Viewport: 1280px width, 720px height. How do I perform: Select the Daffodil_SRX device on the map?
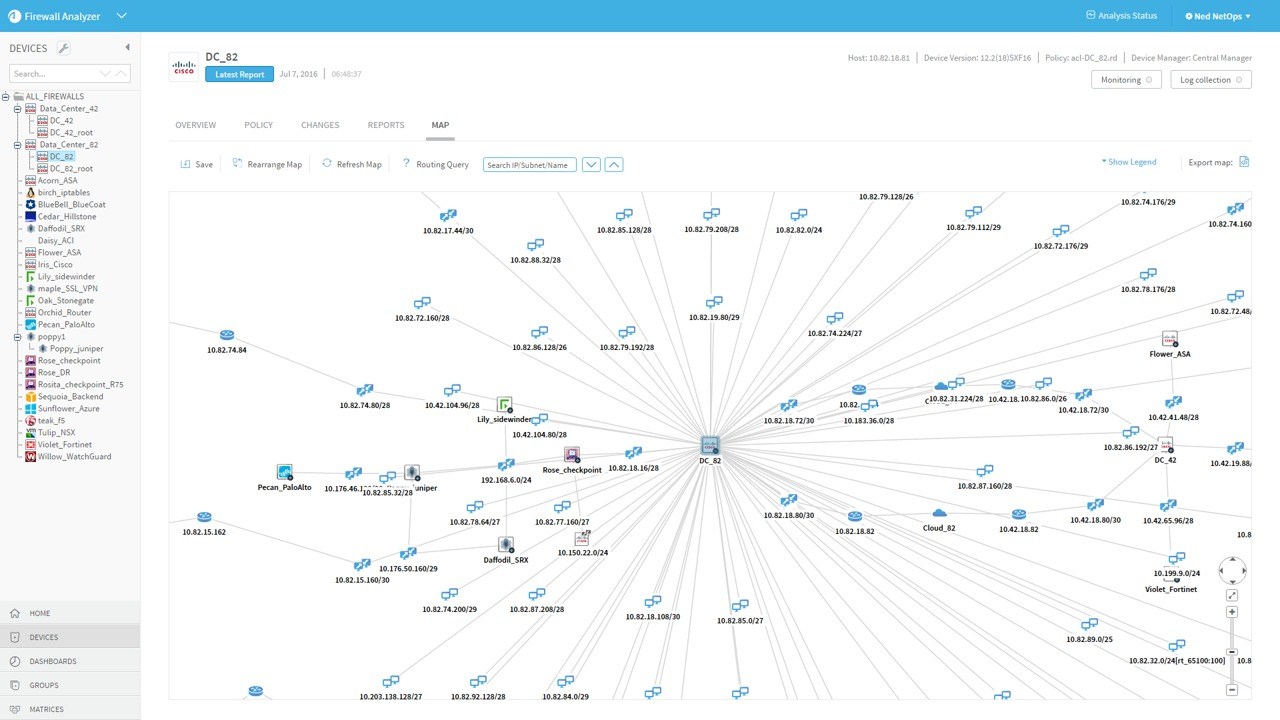tap(505, 546)
